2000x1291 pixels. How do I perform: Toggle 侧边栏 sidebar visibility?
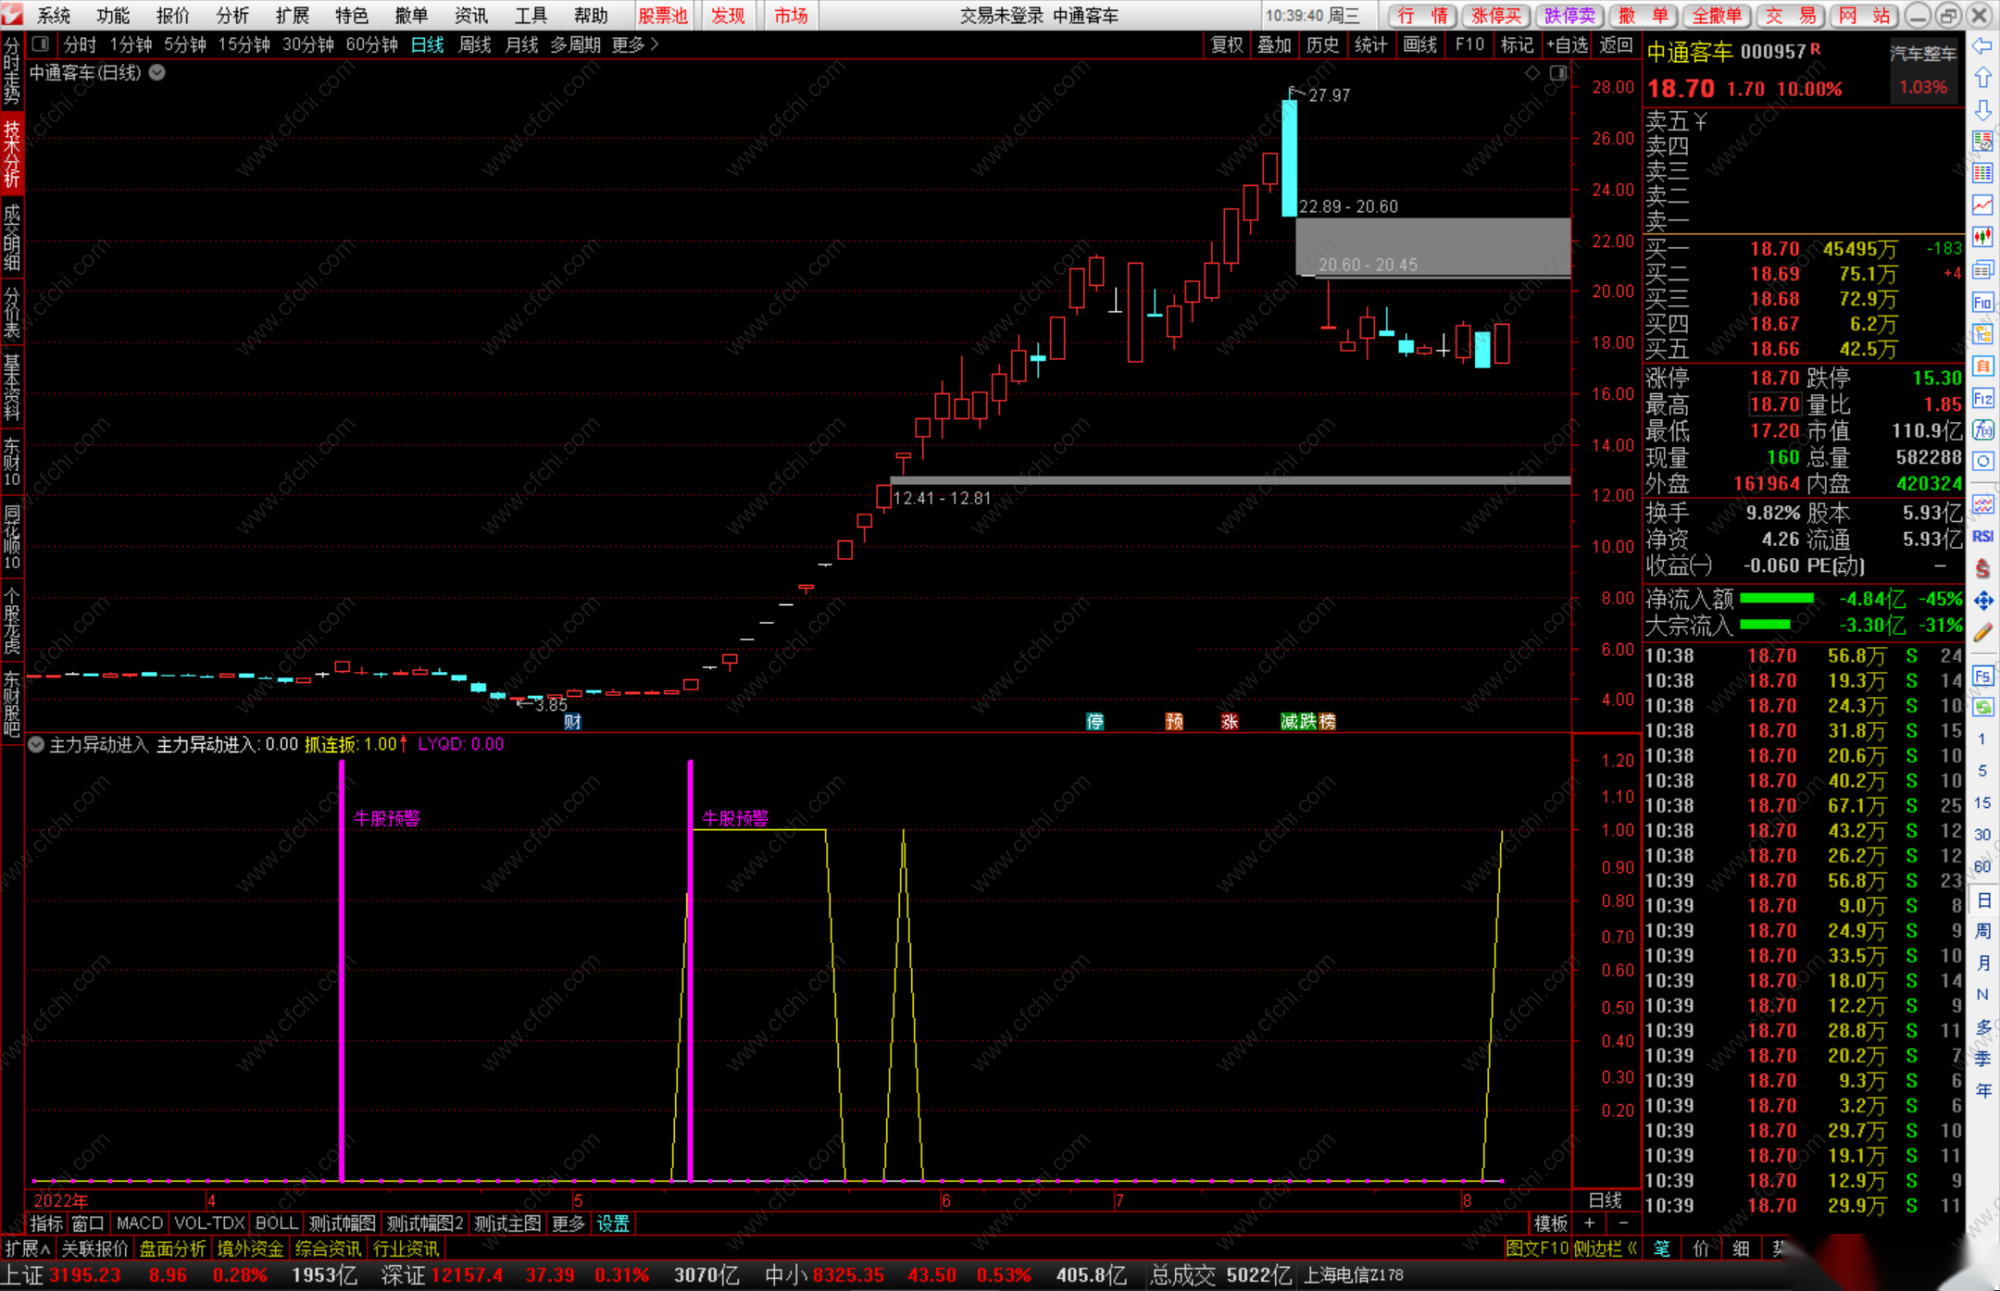click(x=1604, y=1248)
